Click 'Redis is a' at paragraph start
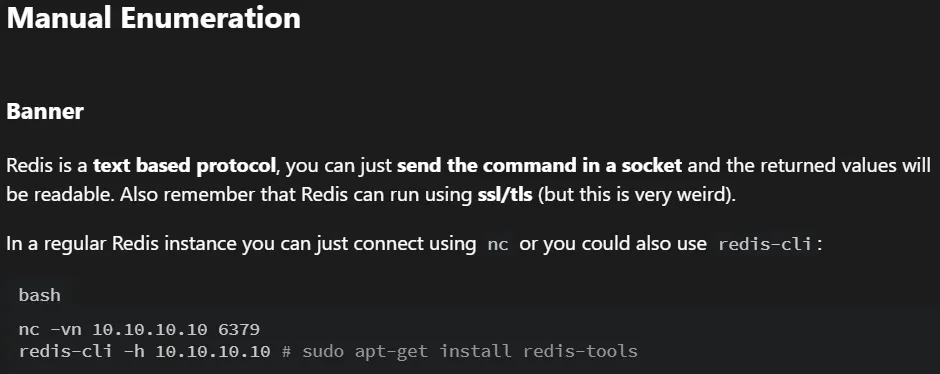The height and width of the screenshot is (374, 940). 47,165
